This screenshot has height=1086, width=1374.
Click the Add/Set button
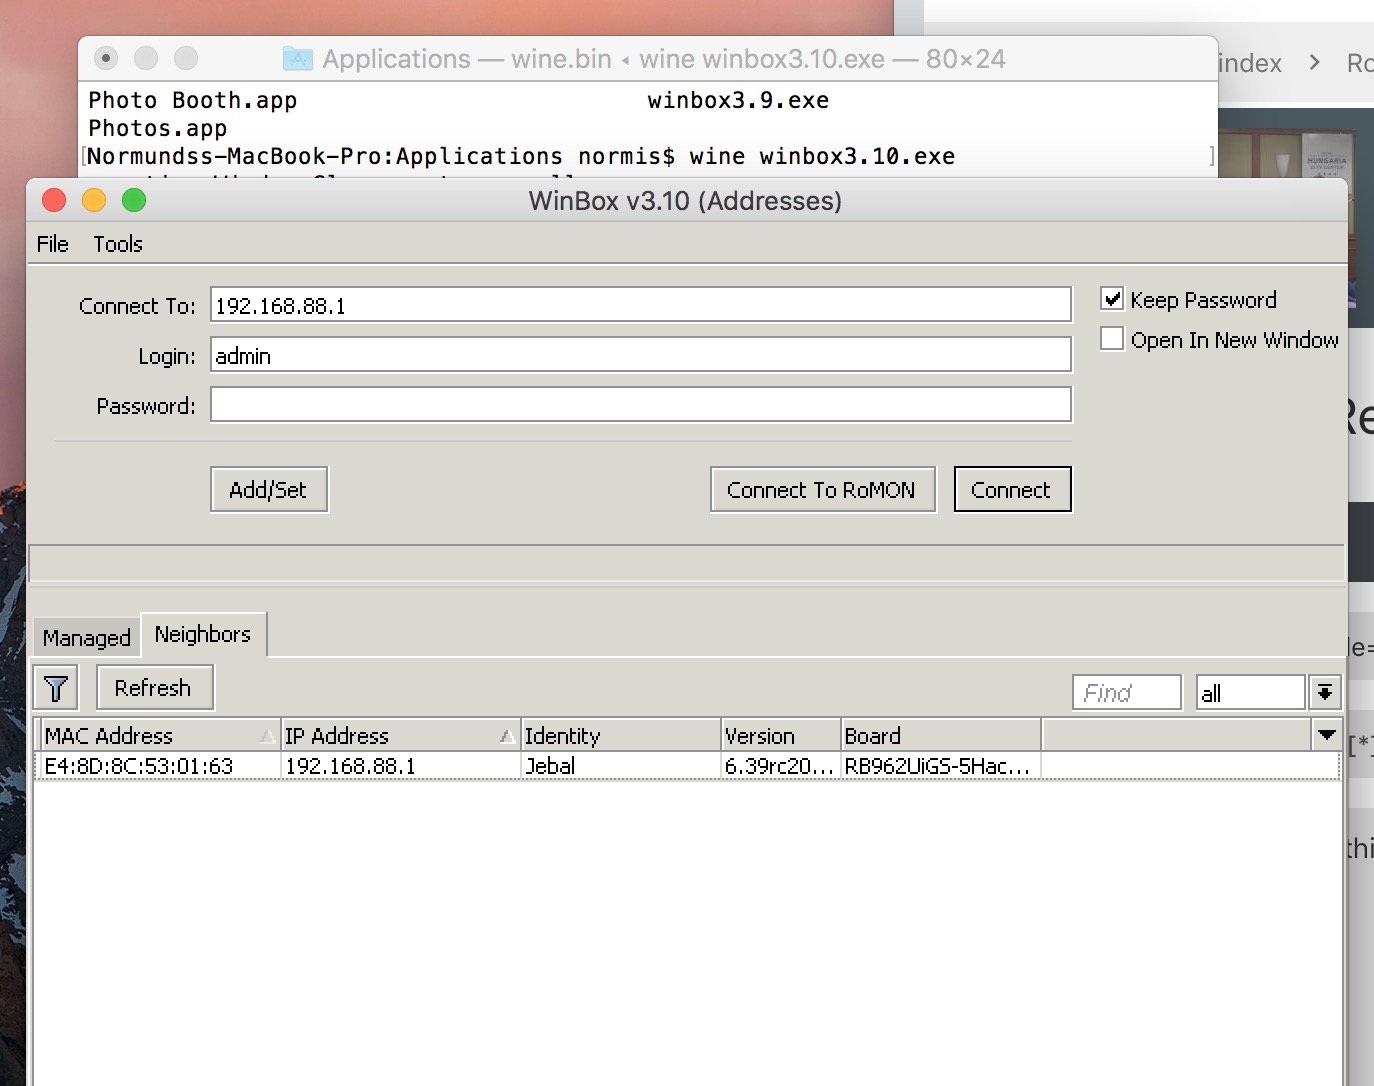pos(269,490)
